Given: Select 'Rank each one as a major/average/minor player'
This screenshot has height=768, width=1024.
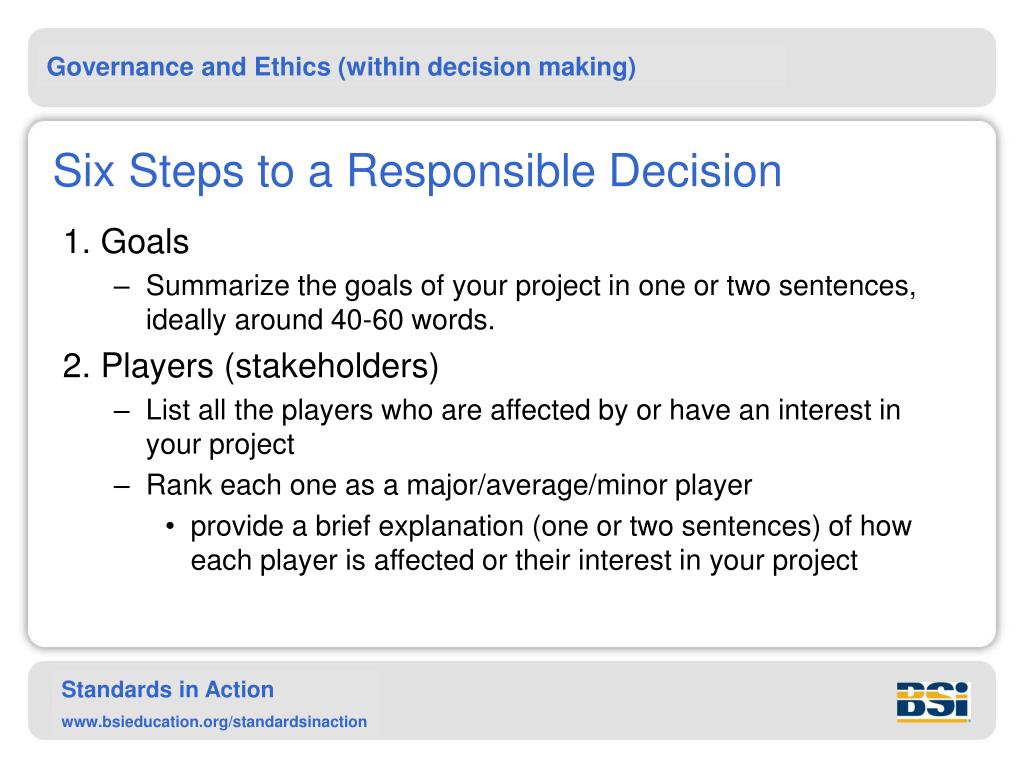Looking at the screenshot, I should click(x=449, y=486).
